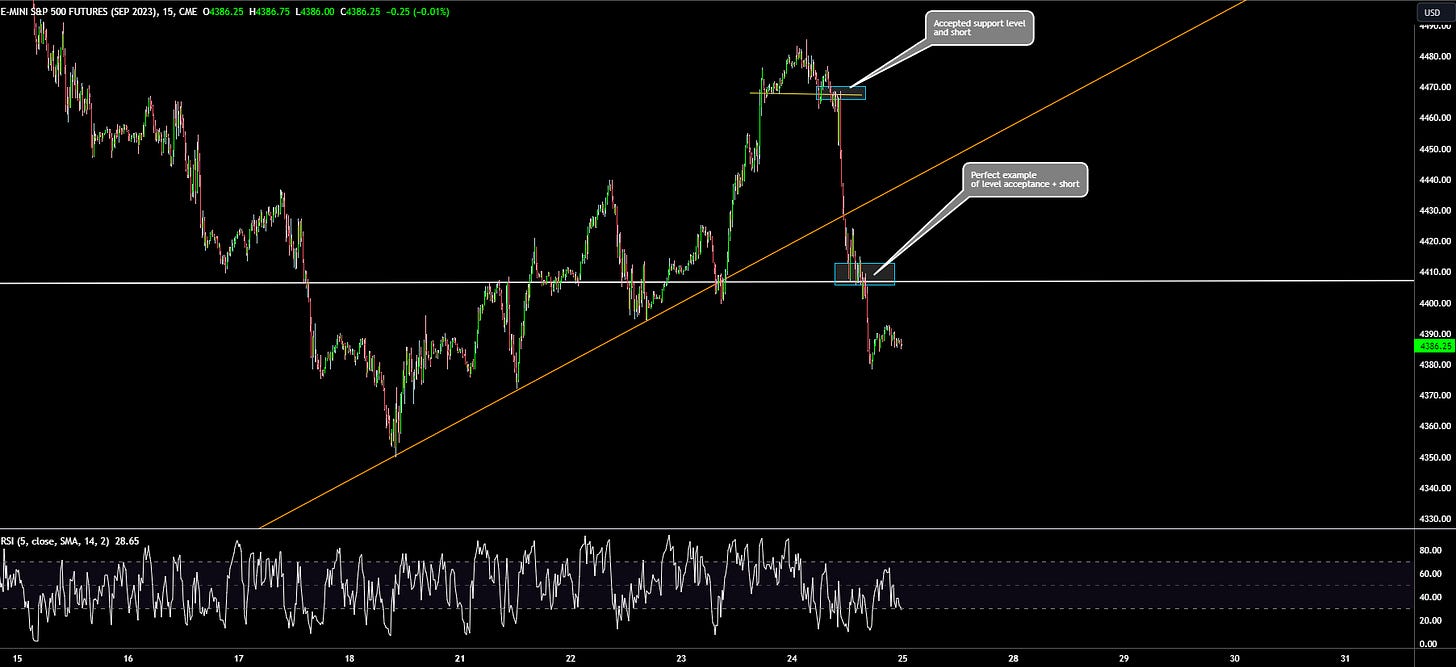Screen dimensions: 1456x667
Task: Expand the dropdown arrow beside the USD button
Action: pyautogui.click(x=1449, y=12)
